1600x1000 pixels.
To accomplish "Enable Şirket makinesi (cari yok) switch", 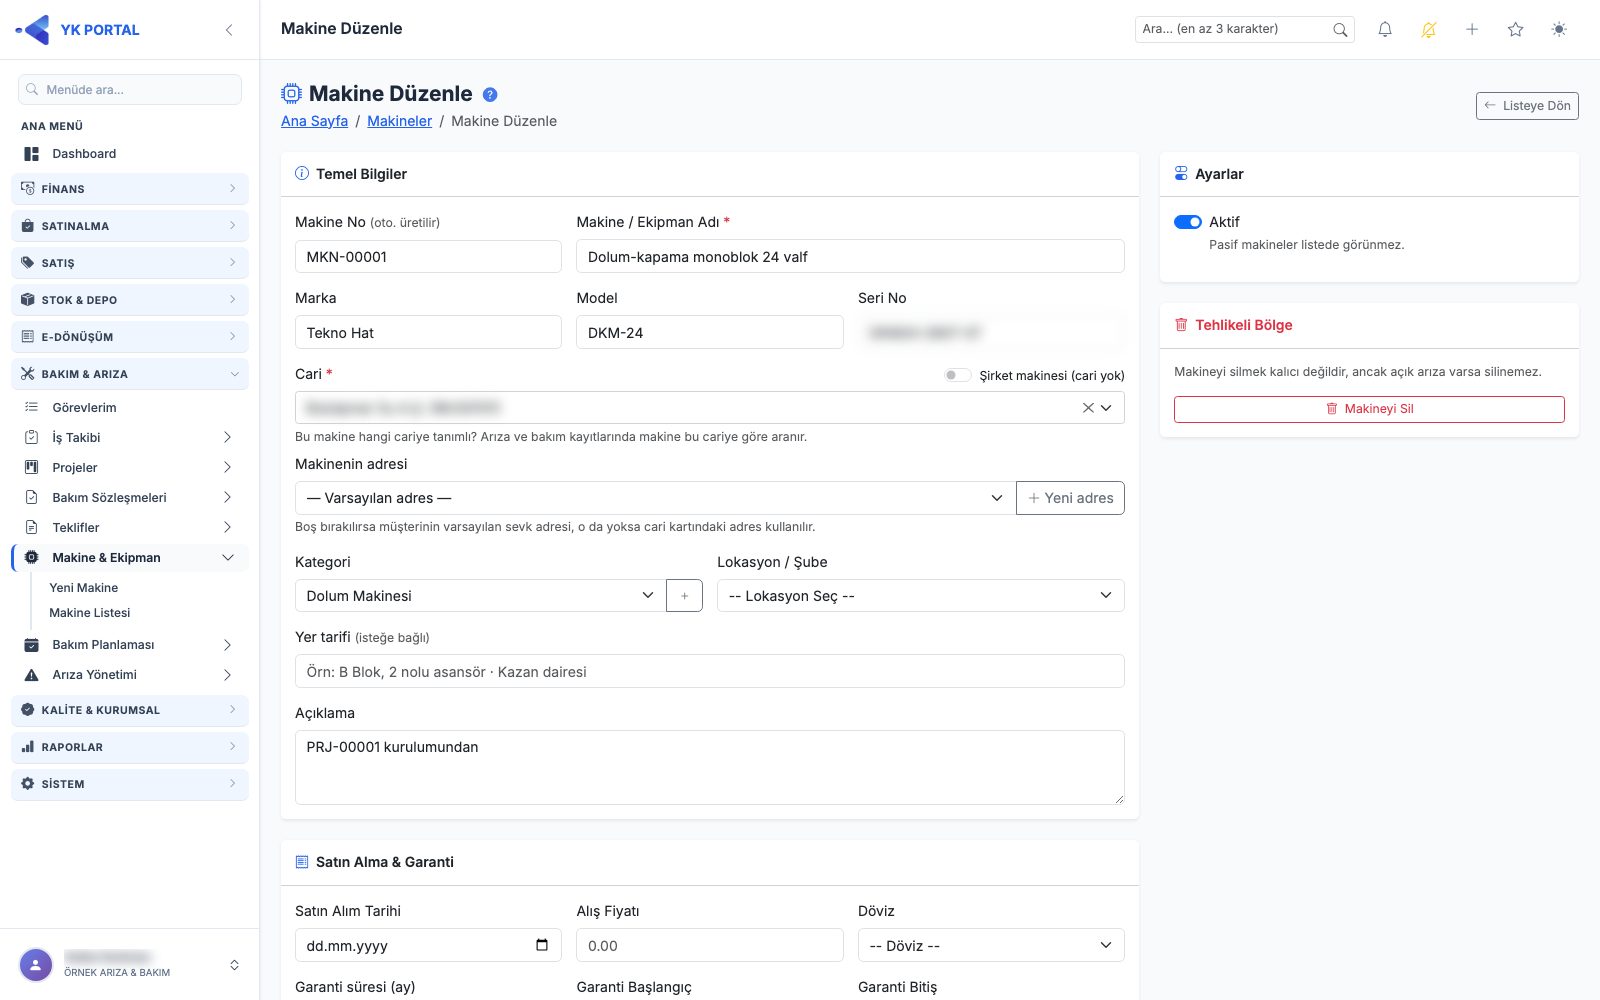I will click(958, 375).
